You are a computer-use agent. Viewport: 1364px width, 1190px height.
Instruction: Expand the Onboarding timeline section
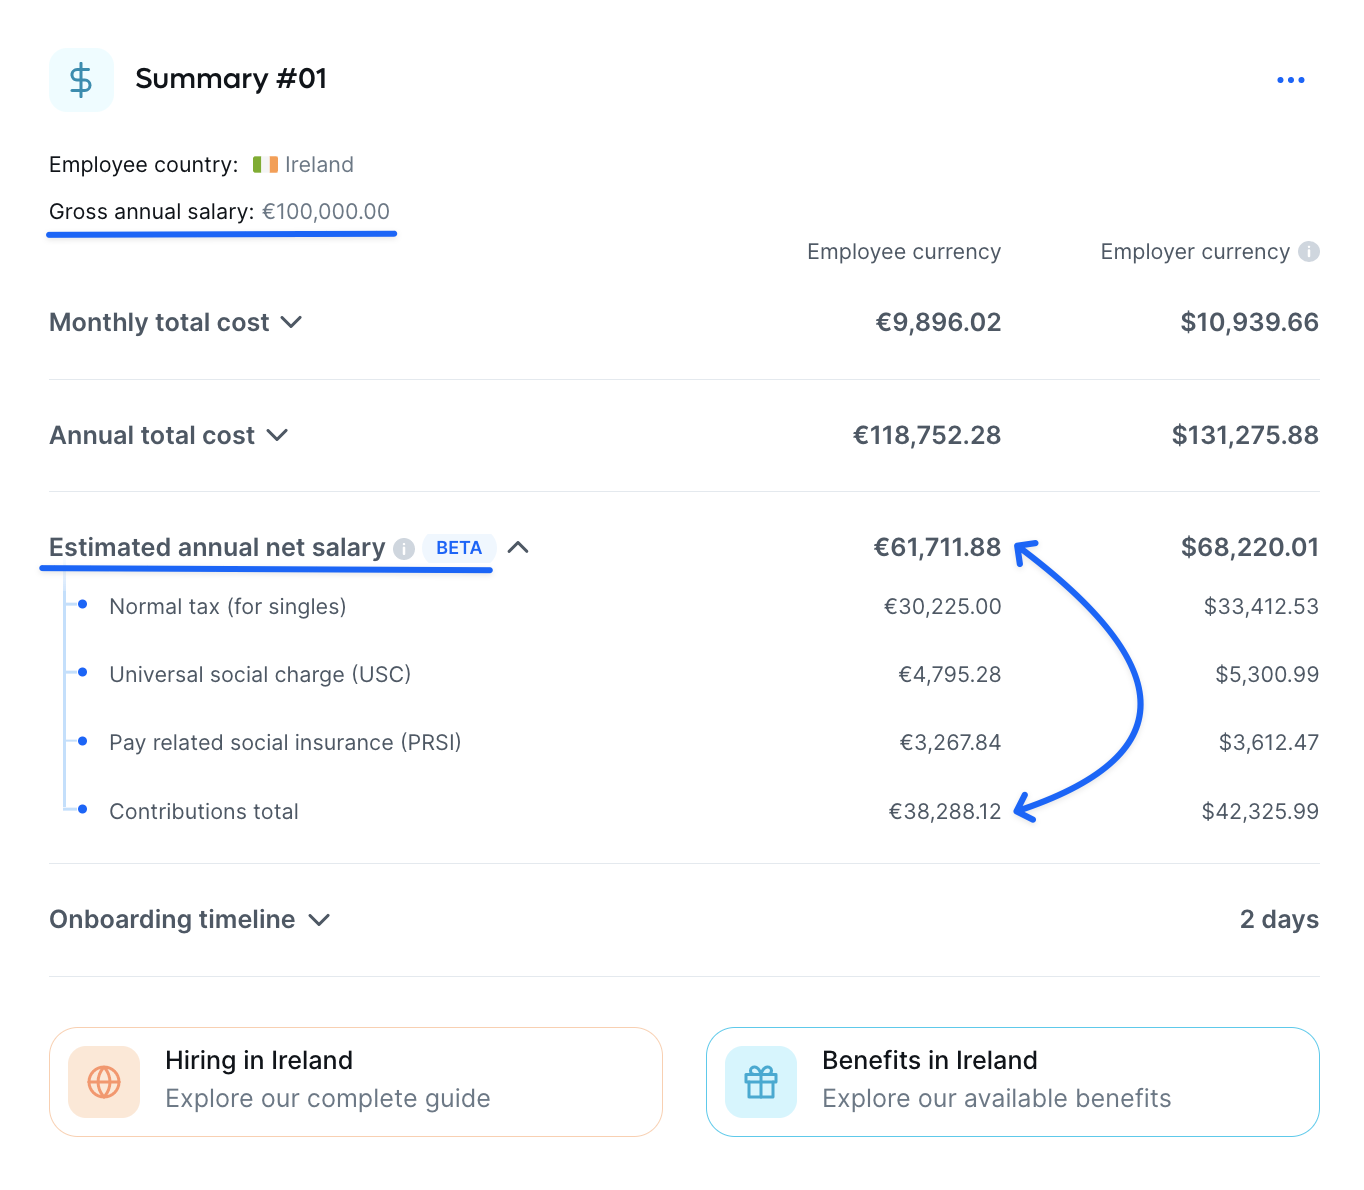319,920
